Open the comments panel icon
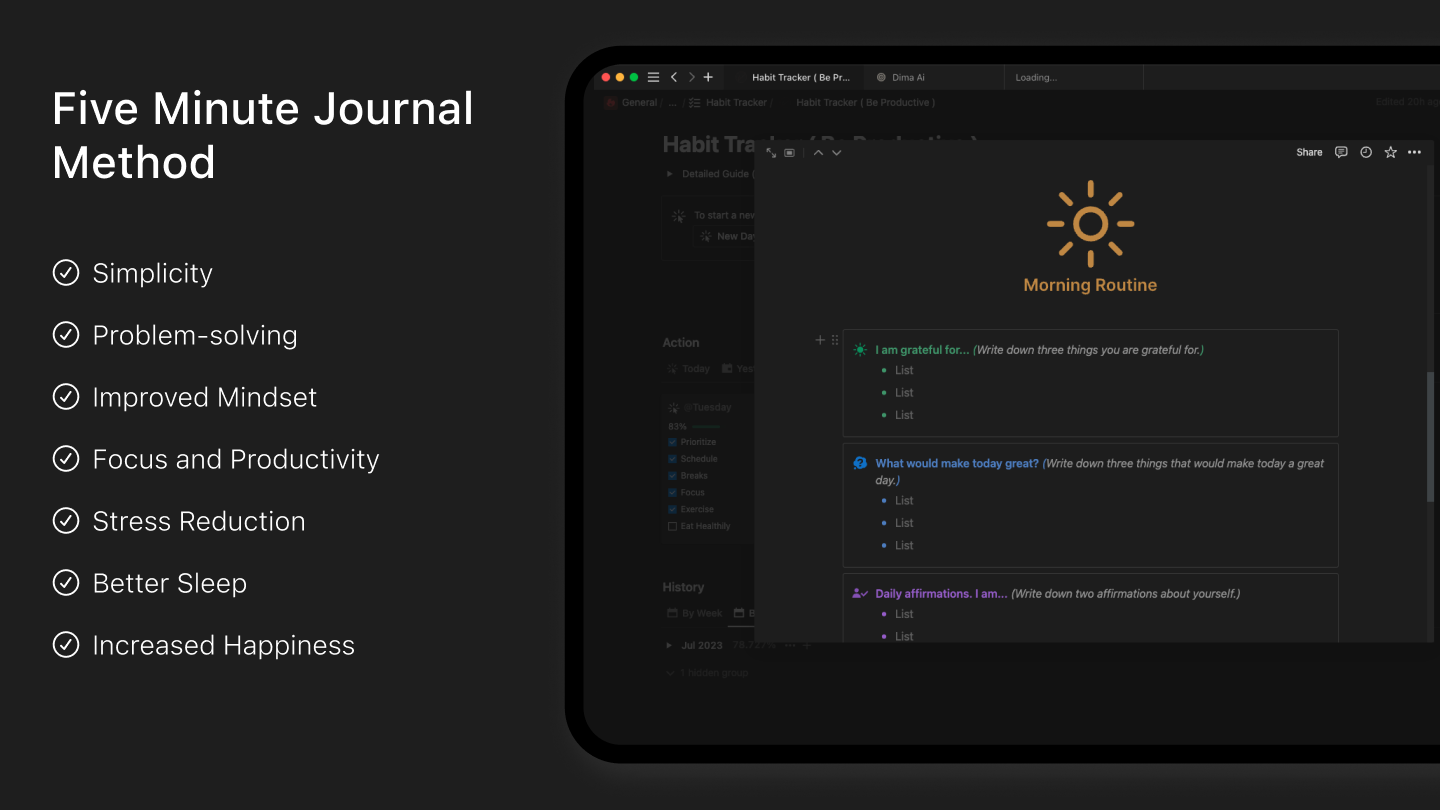Viewport: 1440px width, 810px height. pyautogui.click(x=1341, y=152)
